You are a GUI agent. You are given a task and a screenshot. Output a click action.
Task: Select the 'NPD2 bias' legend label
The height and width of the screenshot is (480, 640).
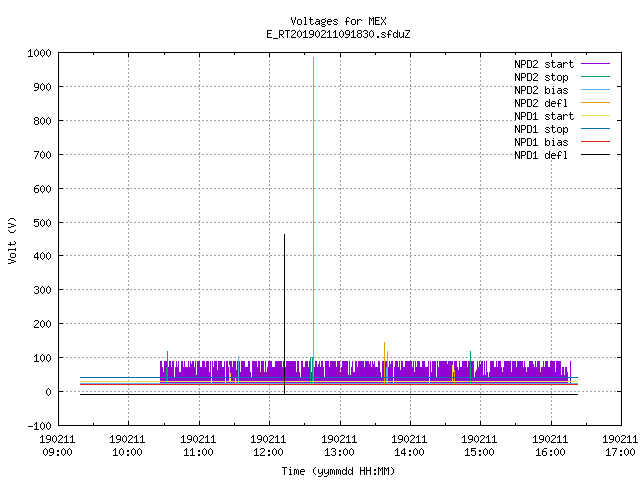[x=541, y=90]
